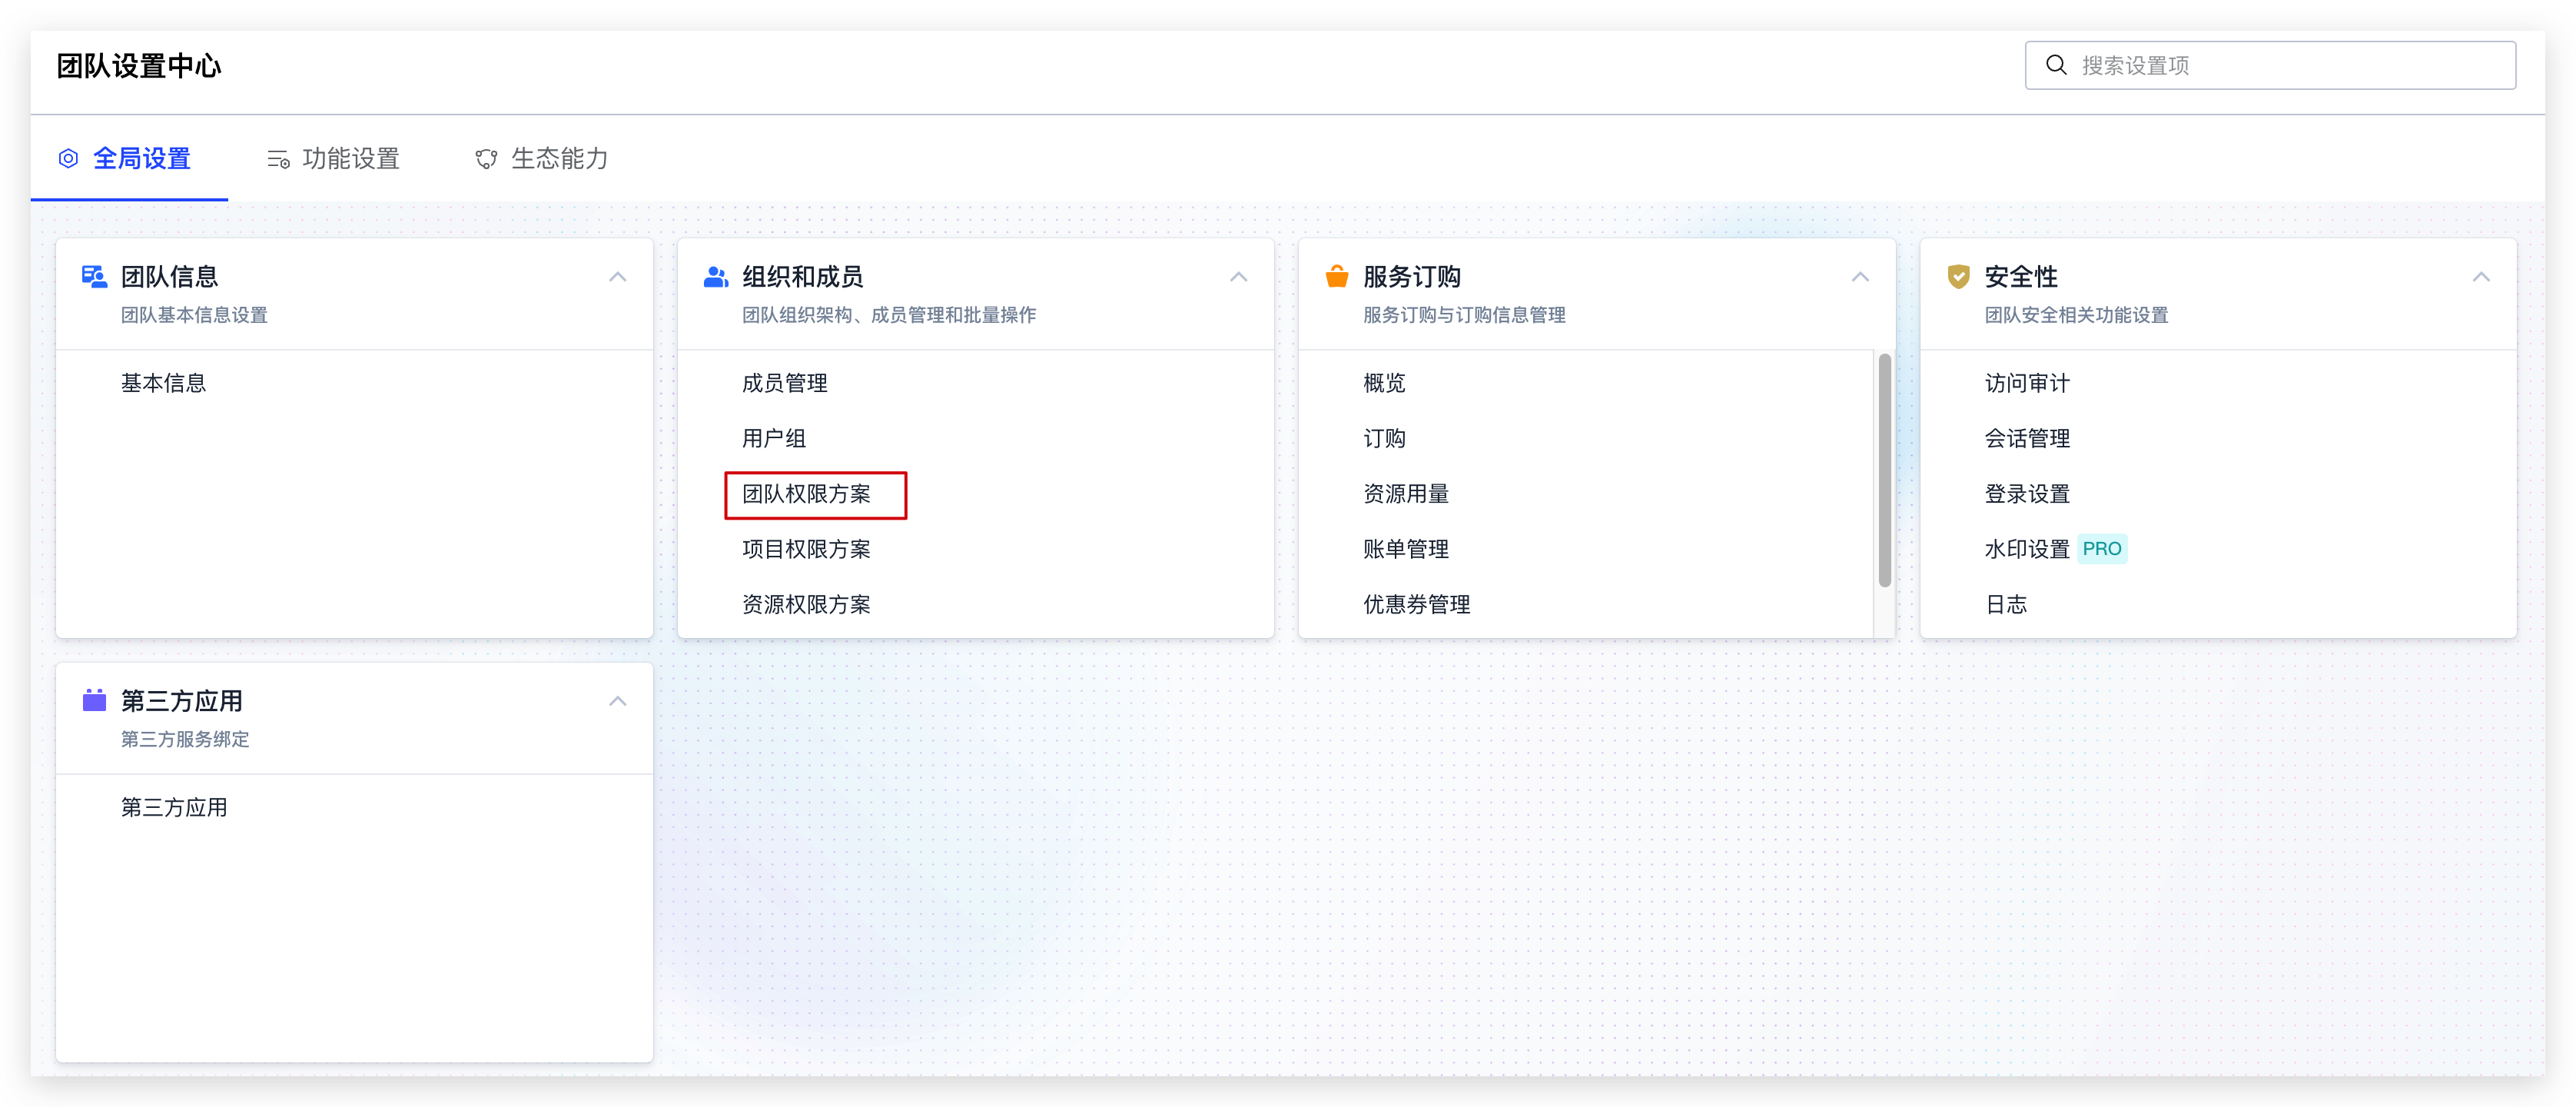Click the 组织和成员 card heading

tap(802, 277)
